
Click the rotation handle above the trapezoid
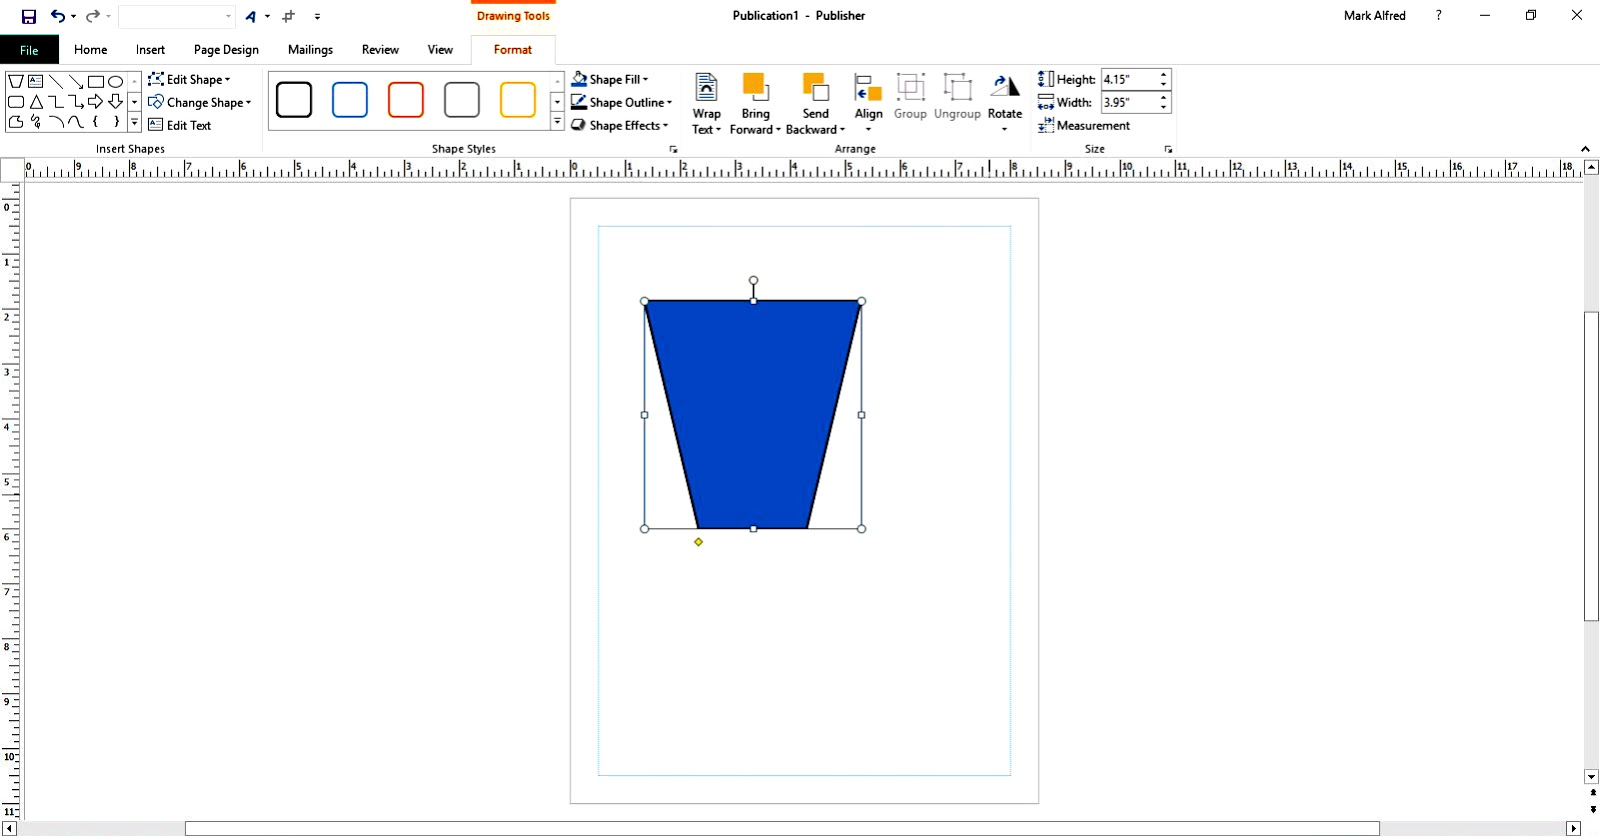point(753,281)
